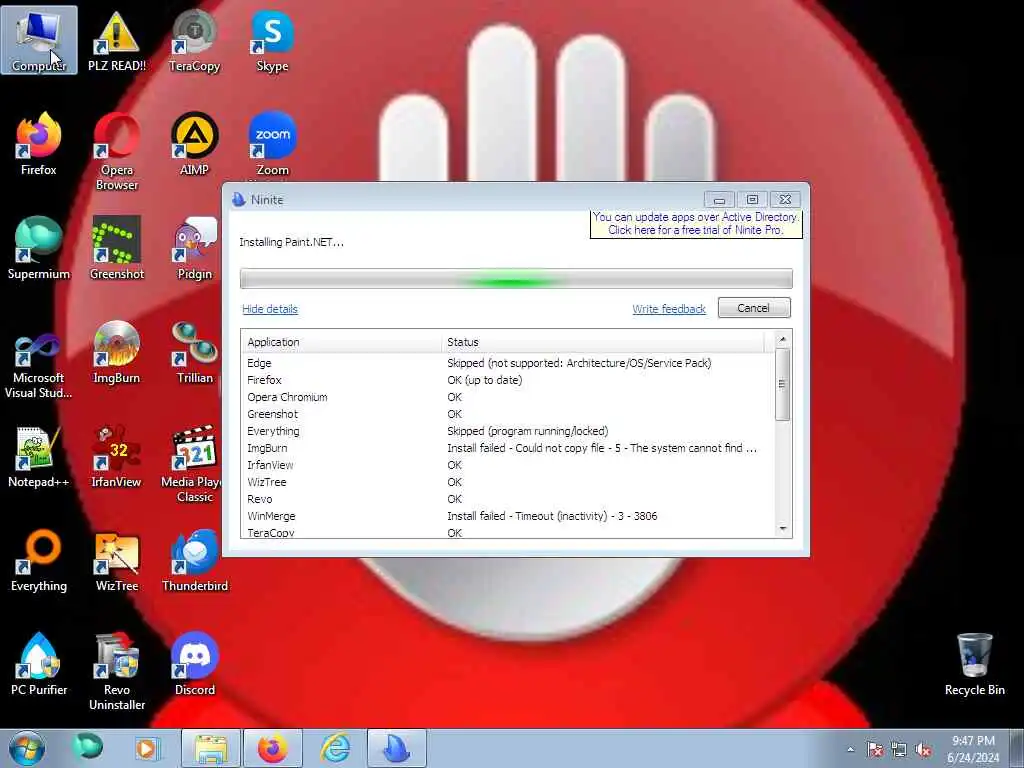Viewport: 1024px width, 768px height.
Task: Open the Action Center flag tray icon
Action: 874,749
